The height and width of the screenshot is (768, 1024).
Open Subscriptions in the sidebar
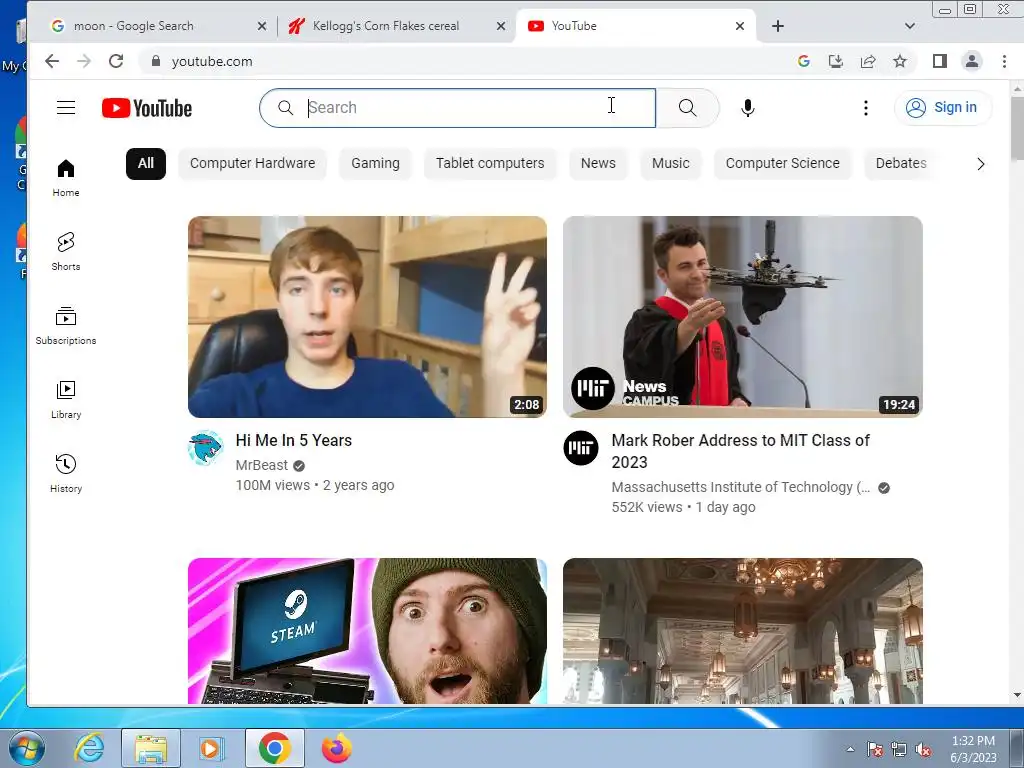(66, 325)
